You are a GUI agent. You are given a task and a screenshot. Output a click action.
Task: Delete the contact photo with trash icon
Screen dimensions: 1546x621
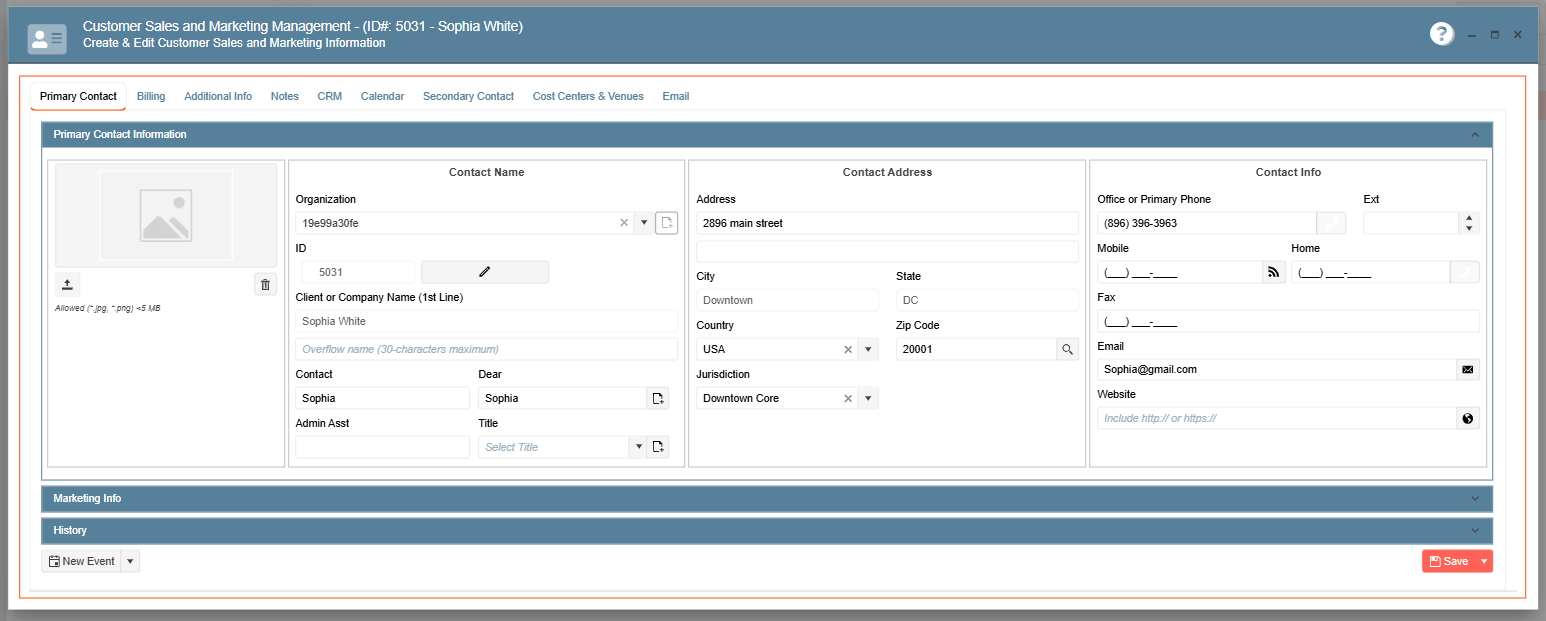coord(265,285)
